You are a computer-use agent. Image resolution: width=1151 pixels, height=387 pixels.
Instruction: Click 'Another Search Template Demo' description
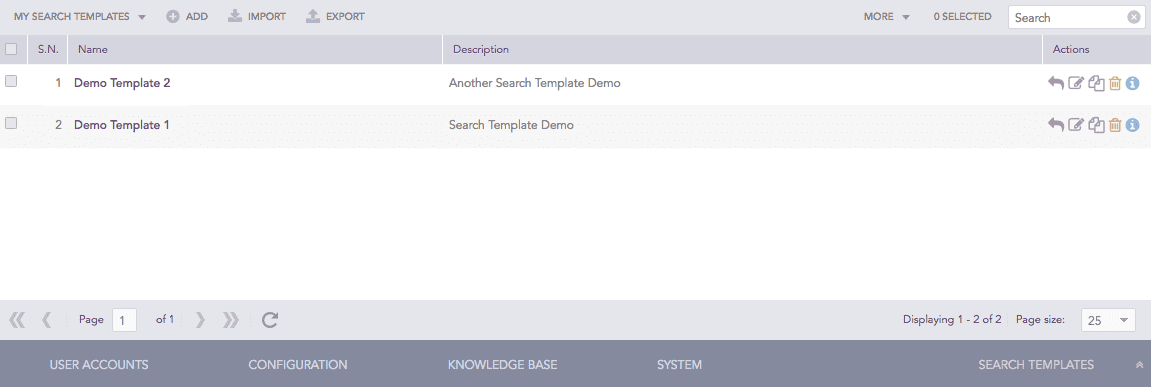click(x=534, y=83)
